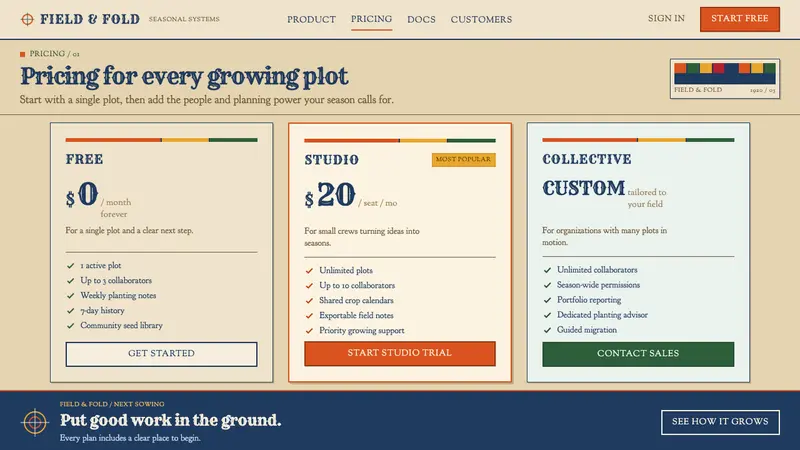Click the Get Started button
The height and width of the screenshot is (450, 800).
[x=161, y=354]
